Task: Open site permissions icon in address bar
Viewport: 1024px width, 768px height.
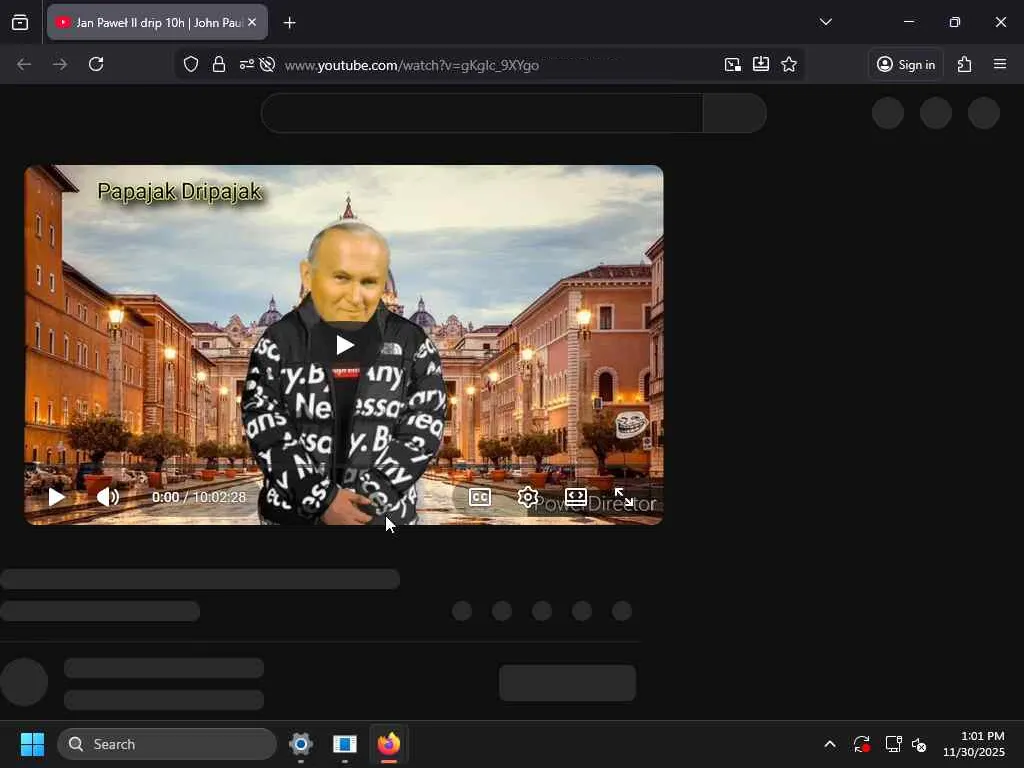Action: (246, 64)
